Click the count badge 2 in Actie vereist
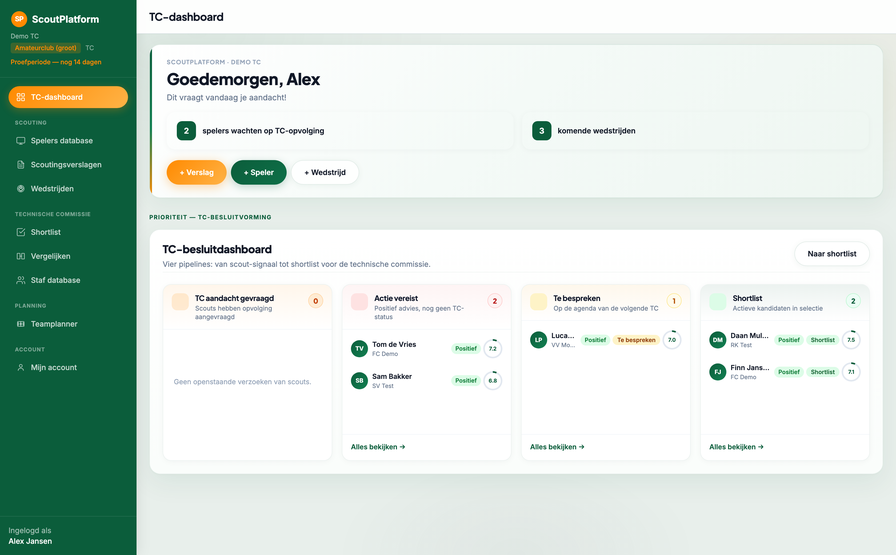Screen dimensions: 896x555 click(495, 301)
